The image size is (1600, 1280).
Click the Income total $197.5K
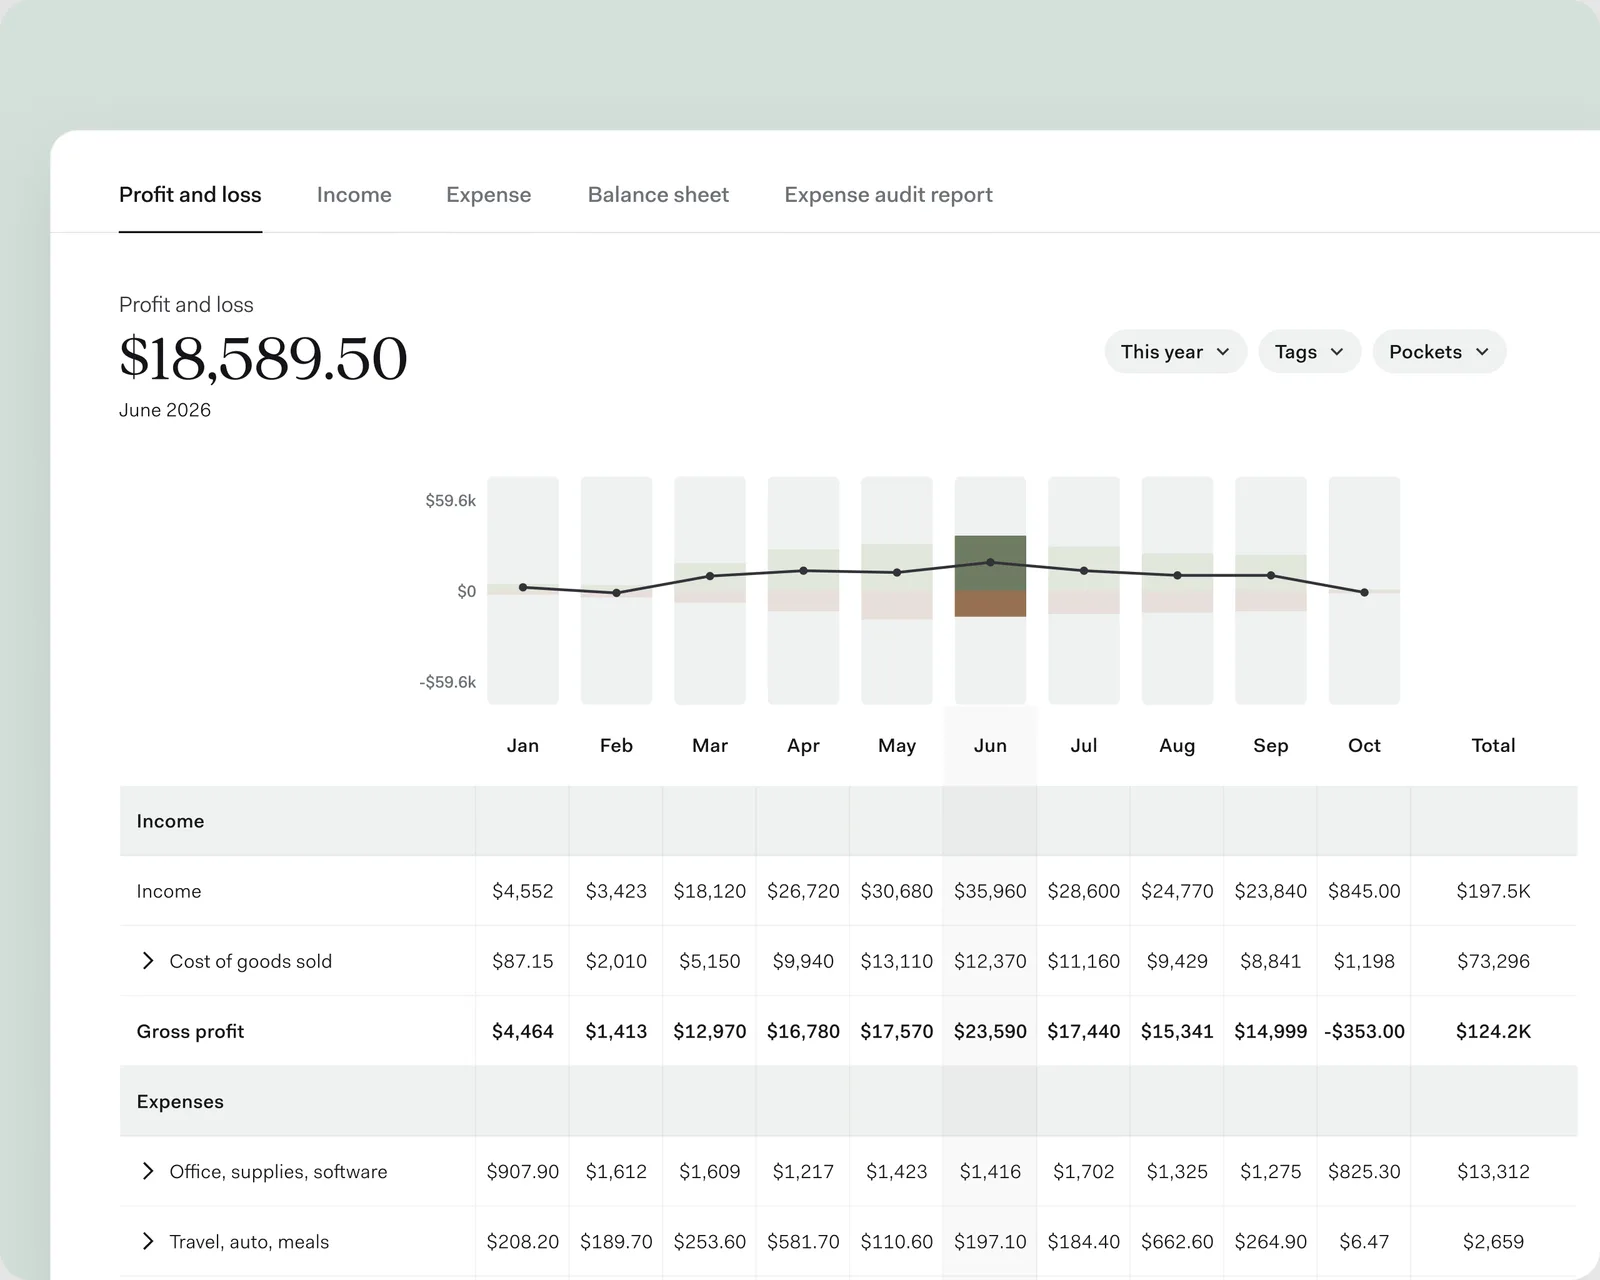(1493, 891)
